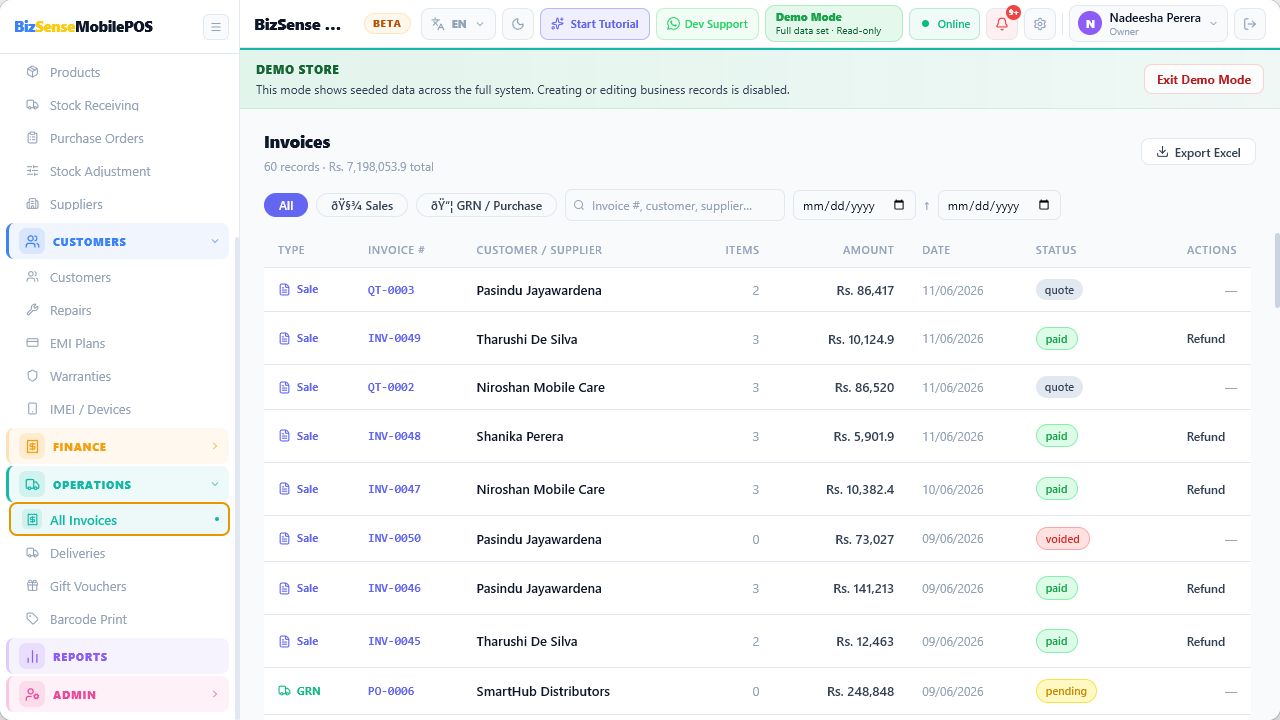Open invoice INV-0046 link
The height and width of the screenshot is (720, 1280).
pyautogui.click(x=394, y=588)
